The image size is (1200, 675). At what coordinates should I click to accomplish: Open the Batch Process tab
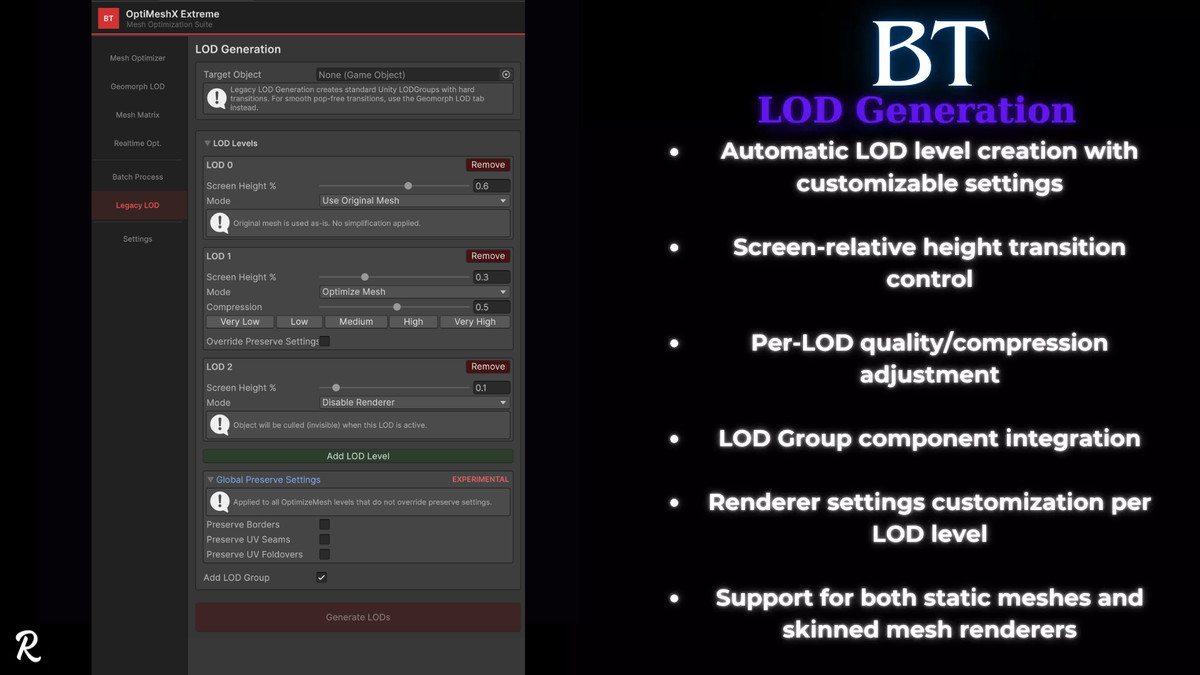[138, 177]
